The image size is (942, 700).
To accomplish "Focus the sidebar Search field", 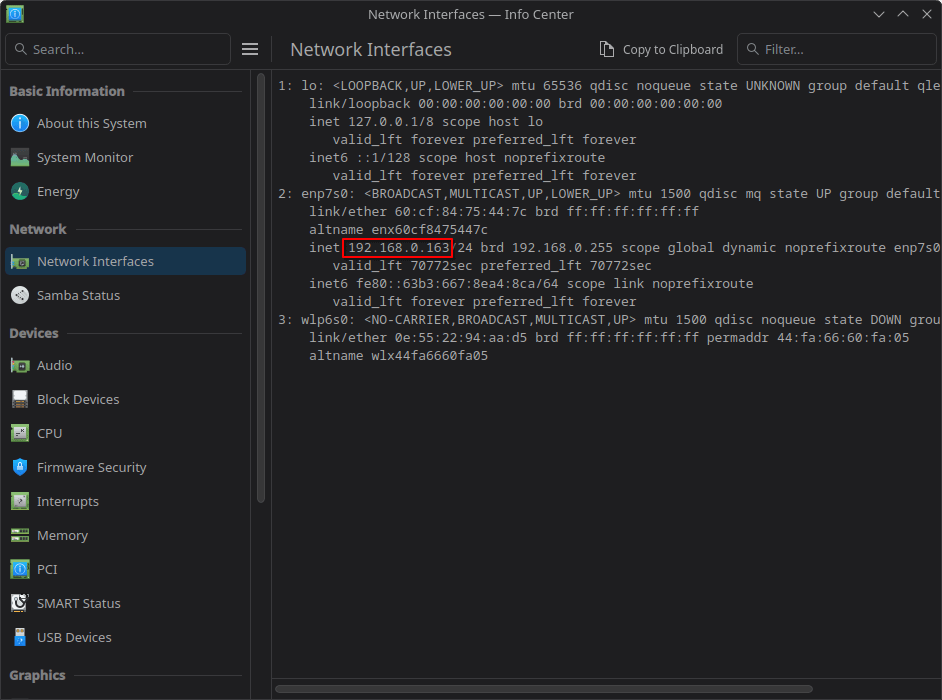I will 118,49.
